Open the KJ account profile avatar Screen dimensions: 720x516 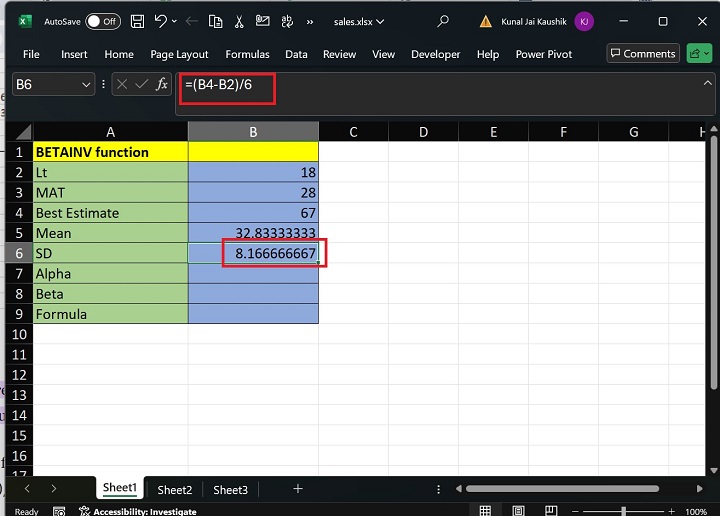584,22
